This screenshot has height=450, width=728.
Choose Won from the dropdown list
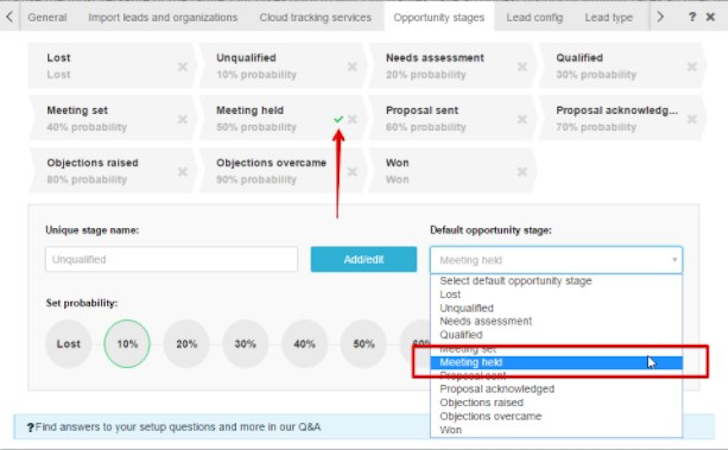[x=450, y=430]
